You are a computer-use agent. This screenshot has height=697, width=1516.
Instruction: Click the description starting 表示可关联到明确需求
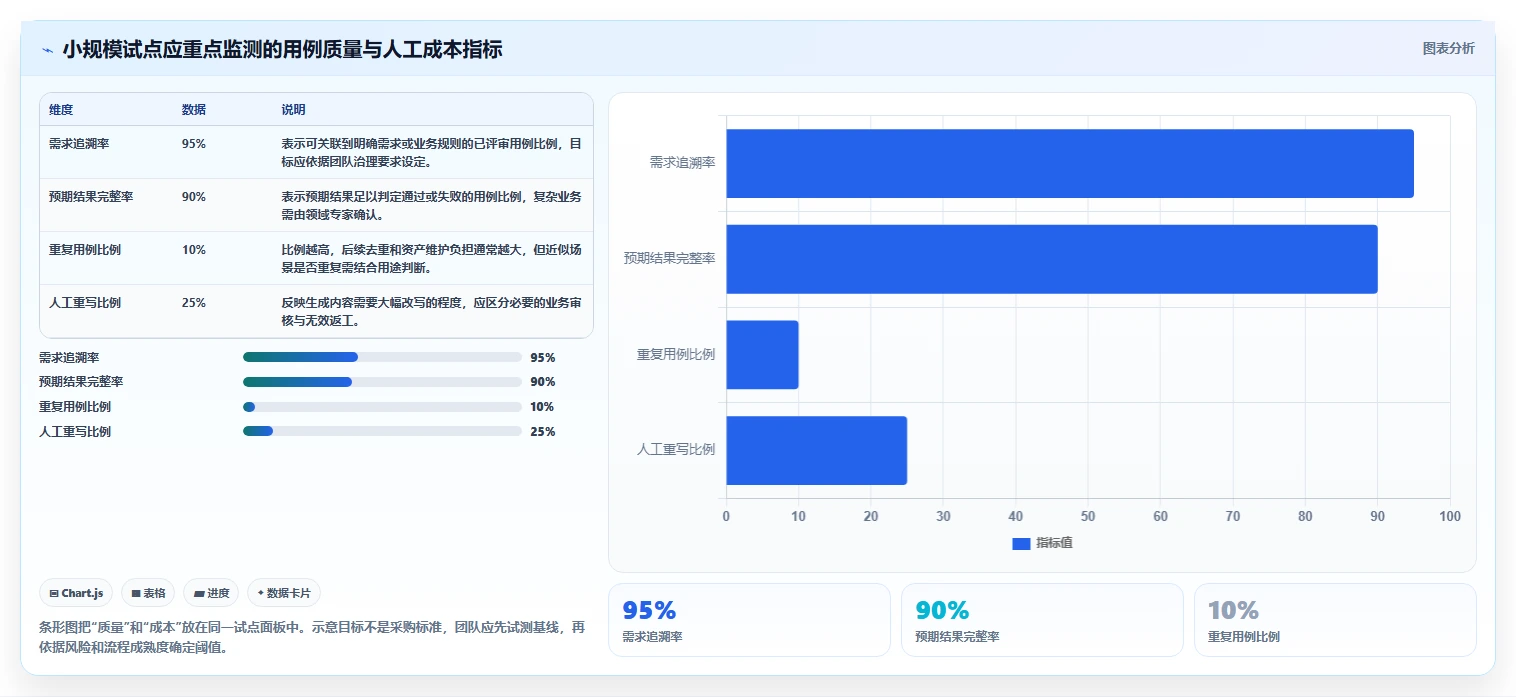(432, 152)
